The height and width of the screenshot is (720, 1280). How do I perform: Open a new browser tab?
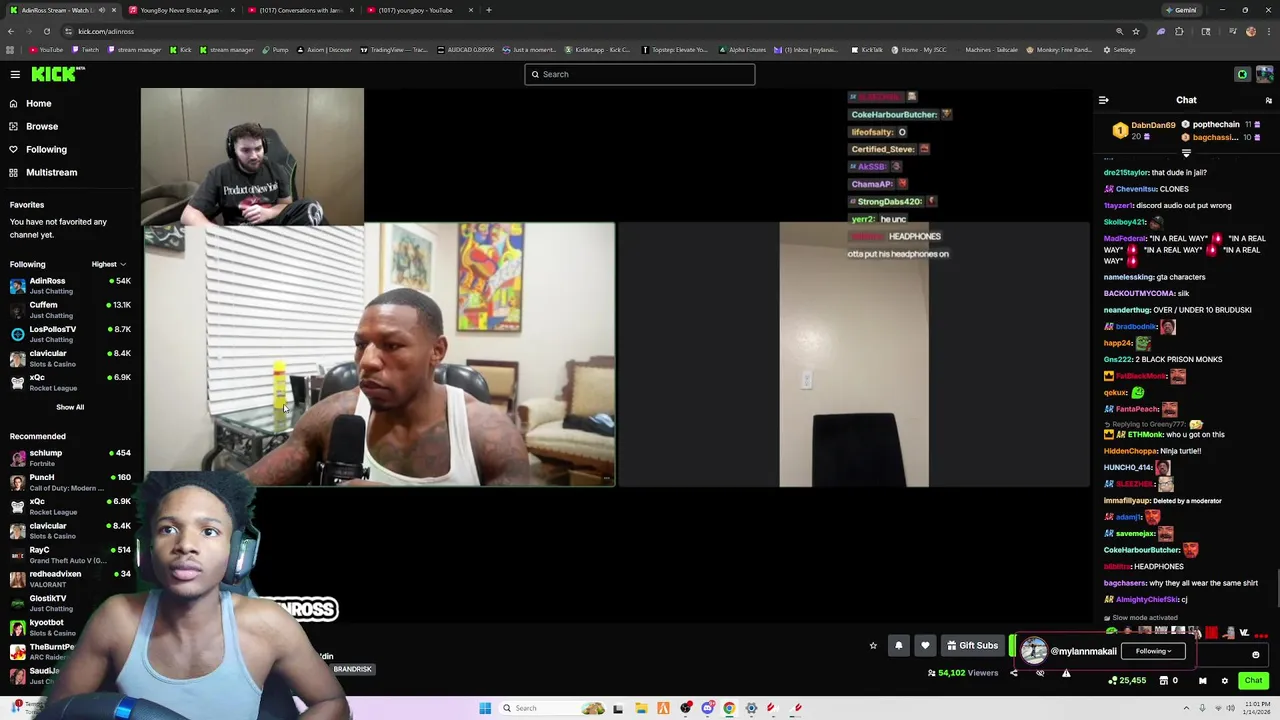[488, 10]
